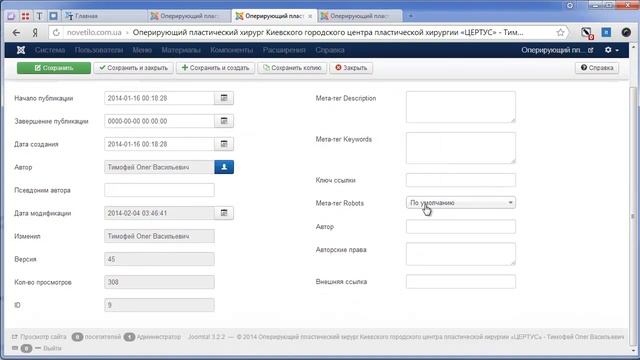
Task: Click the browser address bar URL
Action: tap(302, 32)
